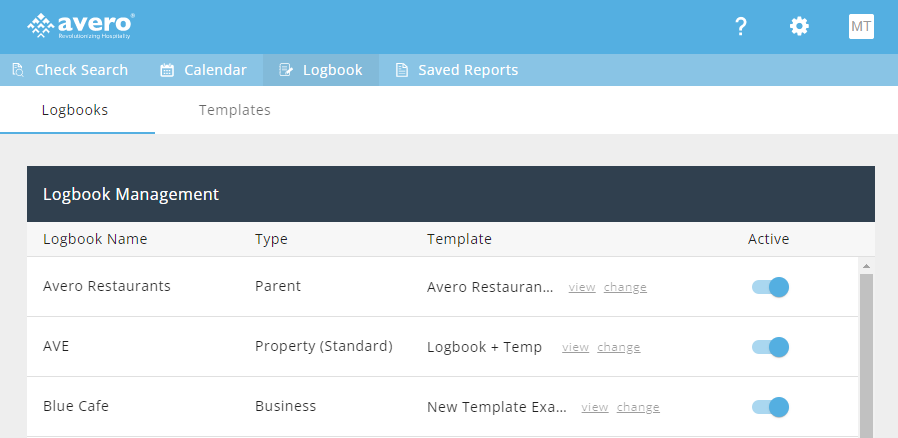Open the help question mark icon

tap(741, 27)
